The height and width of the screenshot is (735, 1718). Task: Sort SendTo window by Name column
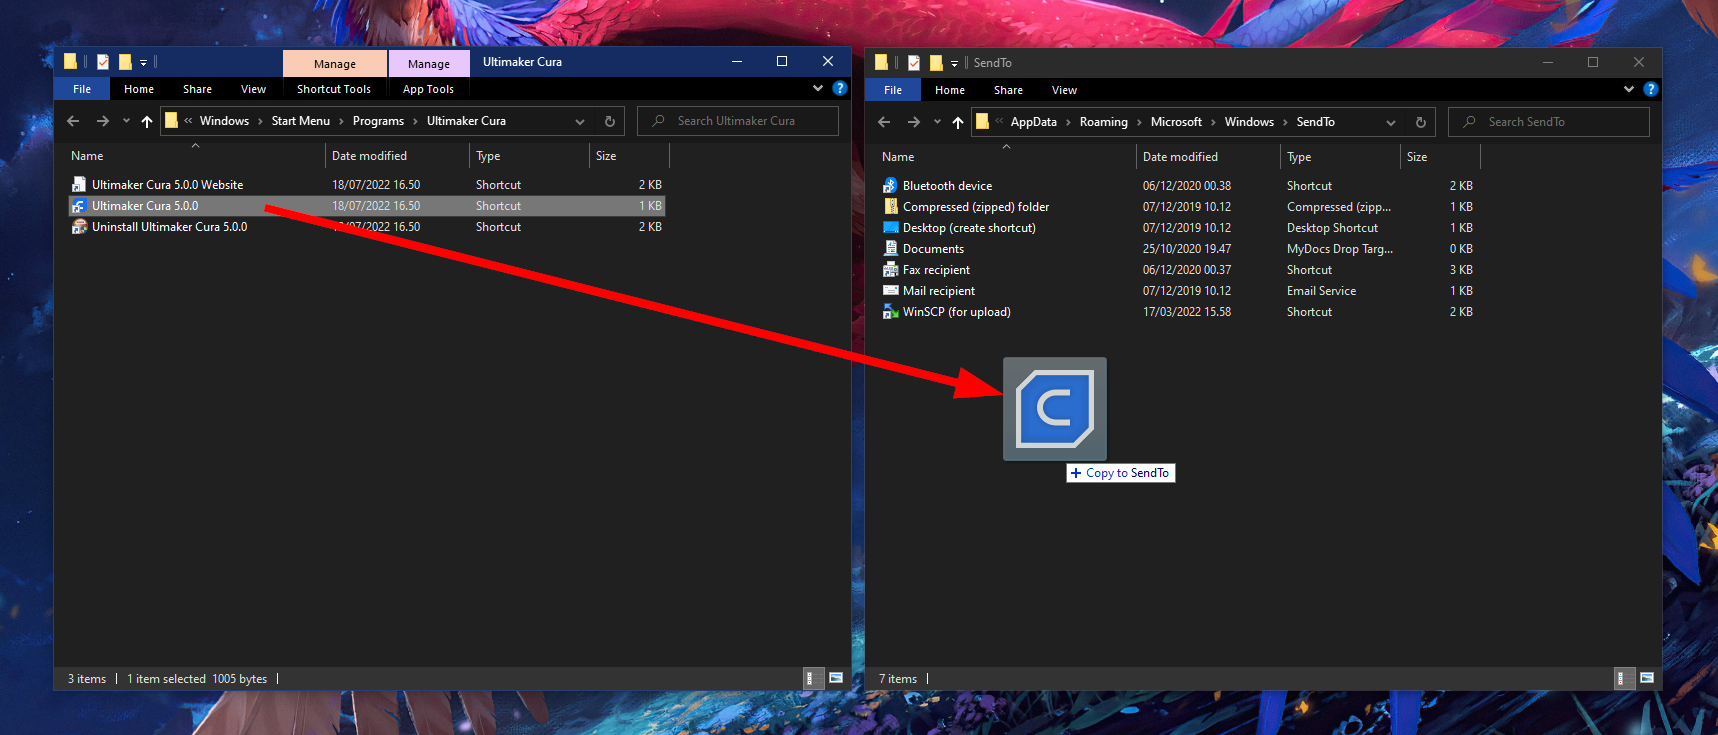click(x=1005, y=157)
